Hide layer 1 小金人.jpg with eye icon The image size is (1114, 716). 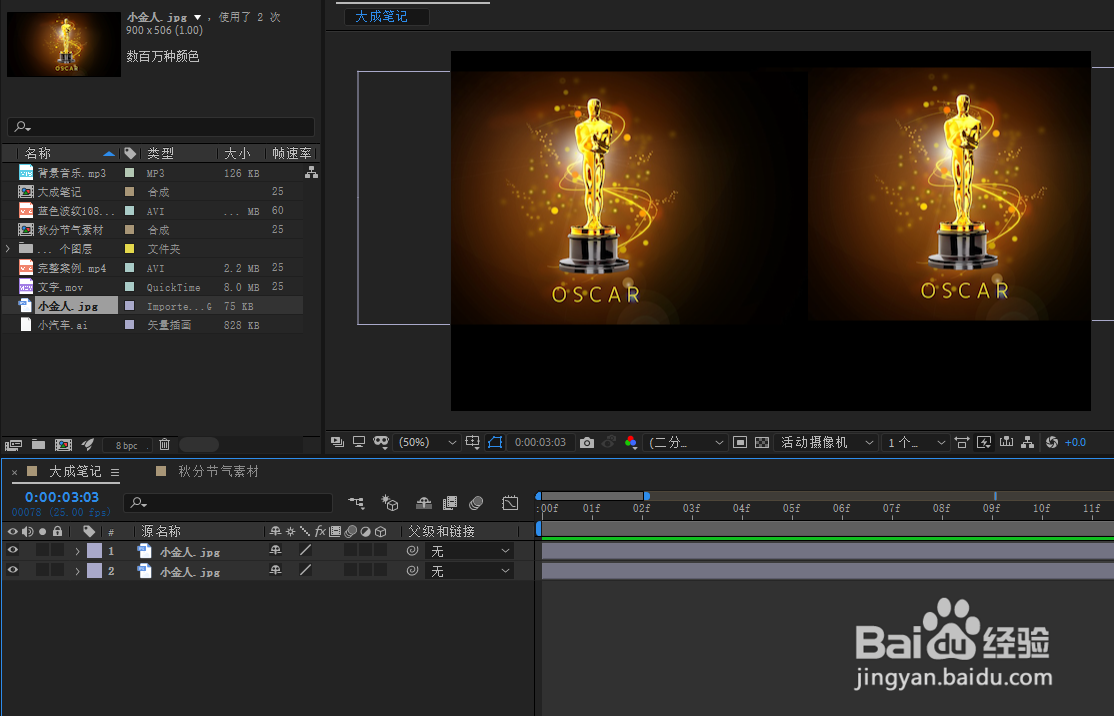(x=13, y=550)
